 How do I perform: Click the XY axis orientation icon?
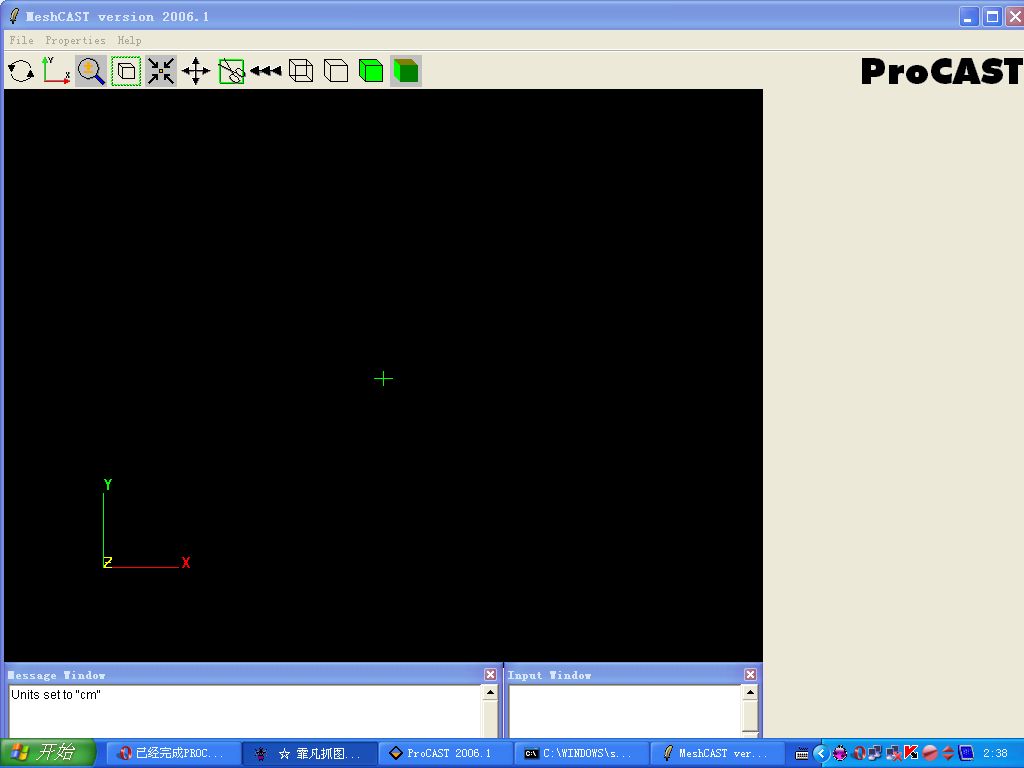coord(56,71)
